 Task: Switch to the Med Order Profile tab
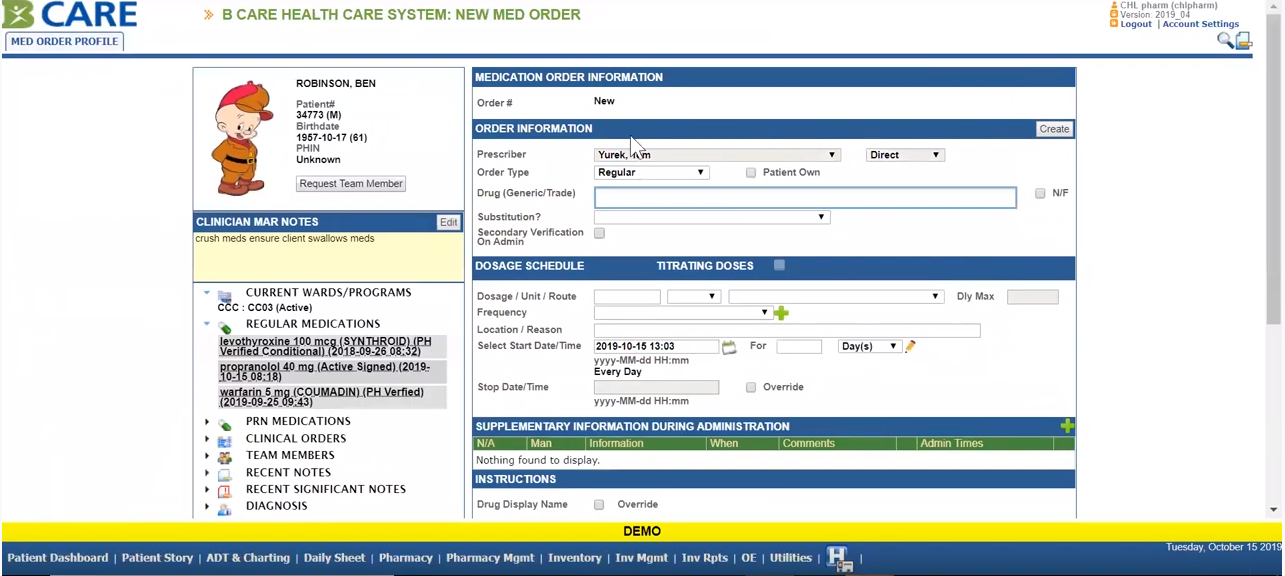pos(65,42)
